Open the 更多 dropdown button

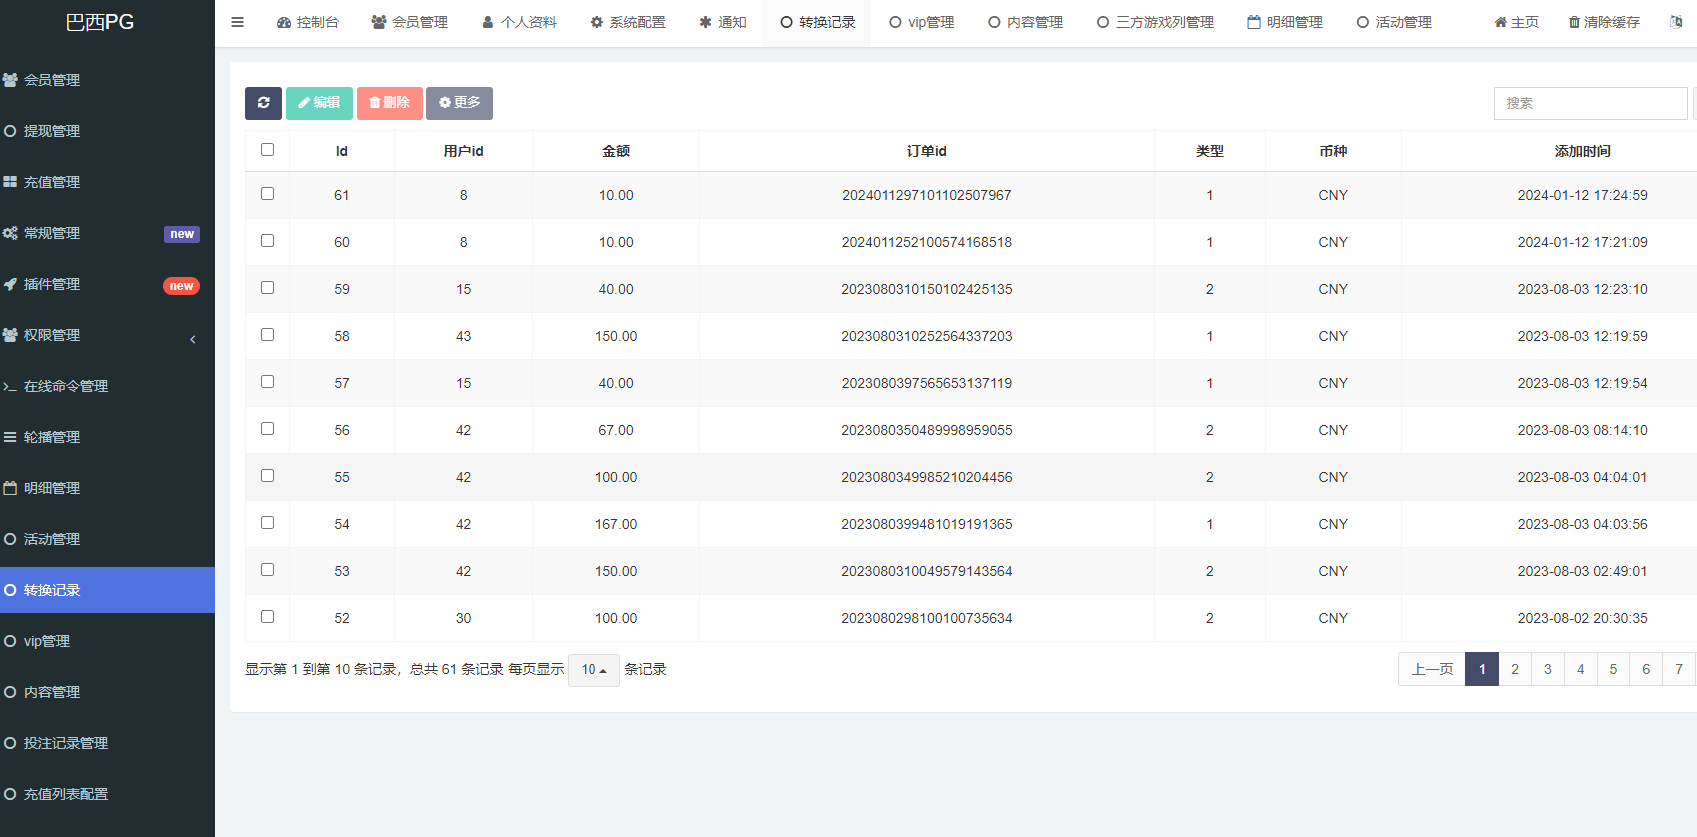pos(459,103)
